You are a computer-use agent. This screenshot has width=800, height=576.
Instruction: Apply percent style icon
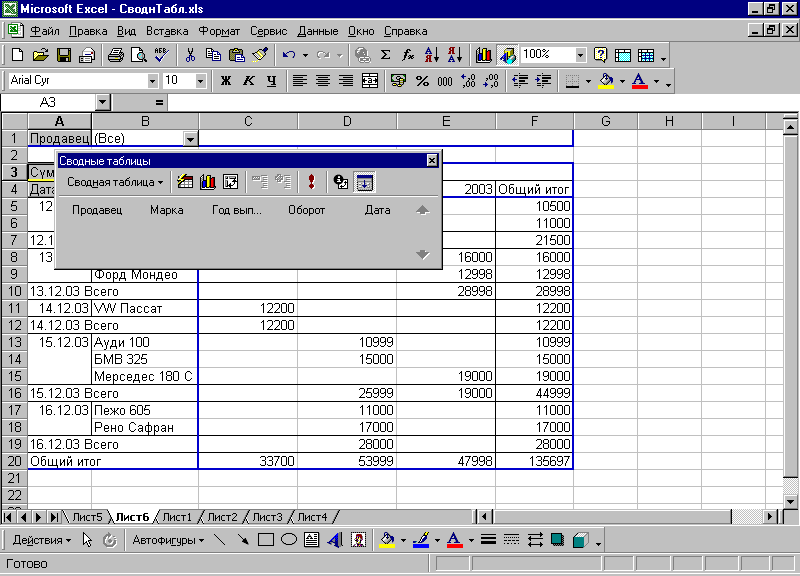[x=422, y=81]
